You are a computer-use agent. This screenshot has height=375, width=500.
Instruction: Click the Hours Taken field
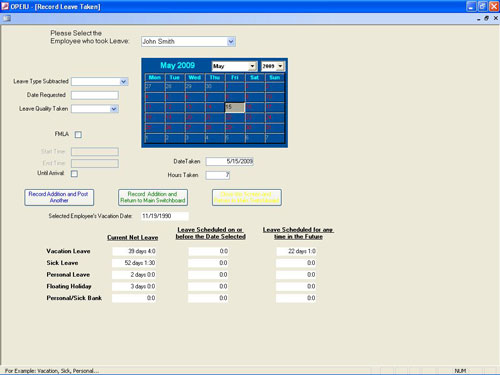coord(218,175)
